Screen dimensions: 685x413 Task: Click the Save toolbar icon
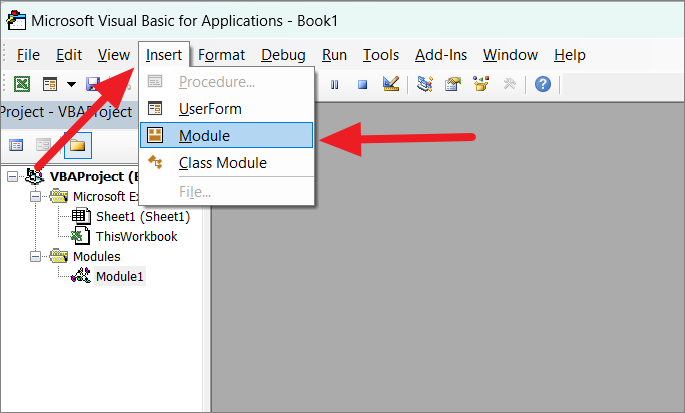93,83
